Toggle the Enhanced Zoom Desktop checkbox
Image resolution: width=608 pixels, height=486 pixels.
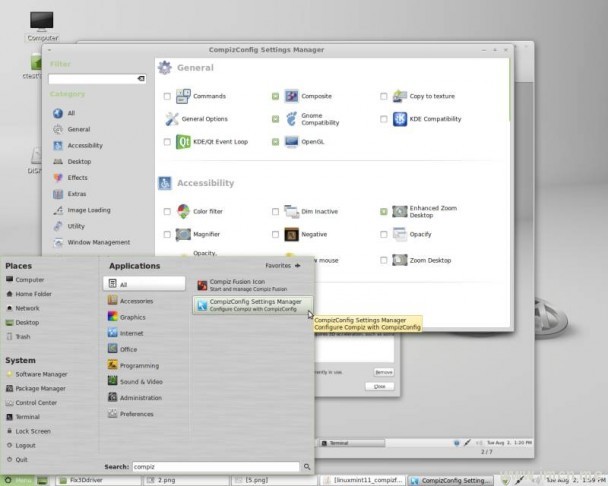tap(383, 212)
